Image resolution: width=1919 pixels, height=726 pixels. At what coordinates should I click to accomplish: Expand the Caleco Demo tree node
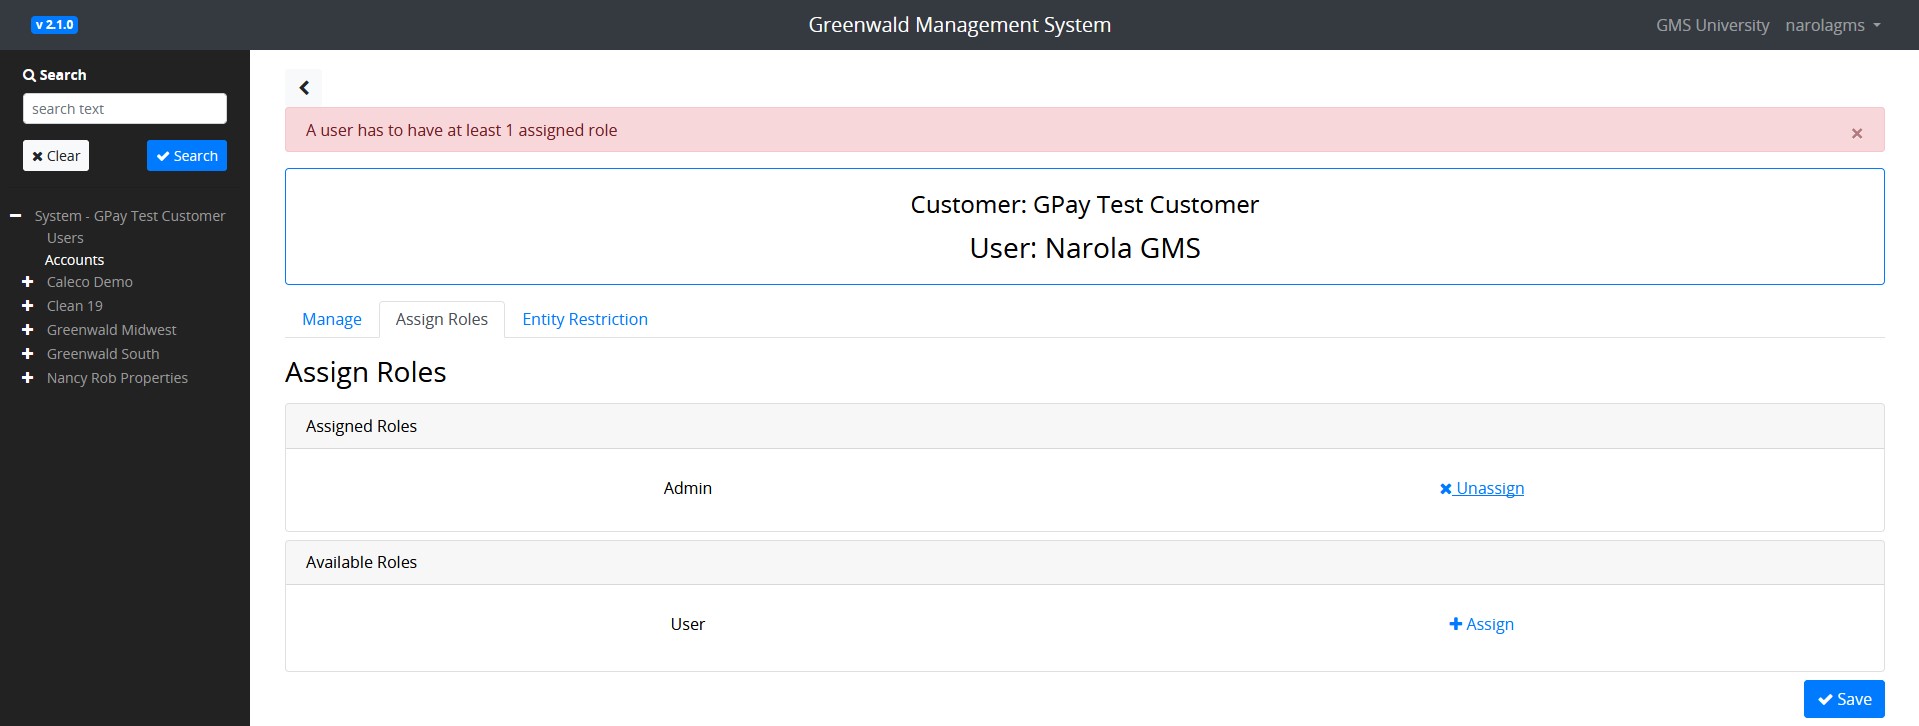click(x=28, y=282)
